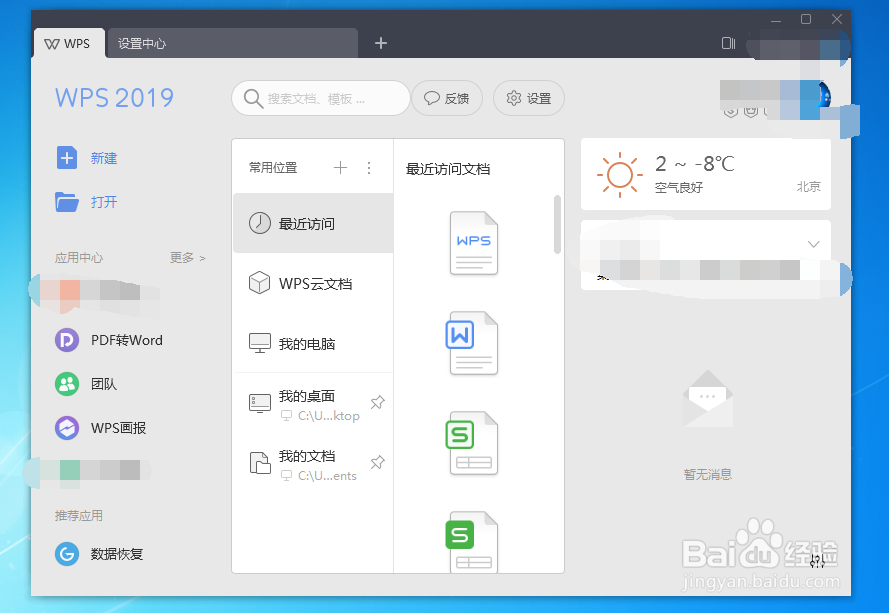Click 我的桌面 location icon
This screenshot has width=889, height=613.
pyautogui.click(x=260, y=404)
